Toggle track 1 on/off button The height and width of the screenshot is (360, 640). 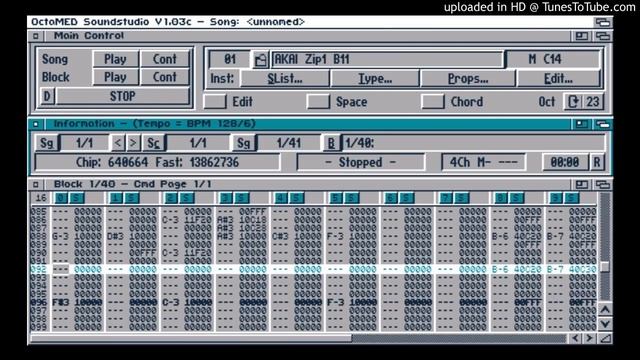coord(116,198)
